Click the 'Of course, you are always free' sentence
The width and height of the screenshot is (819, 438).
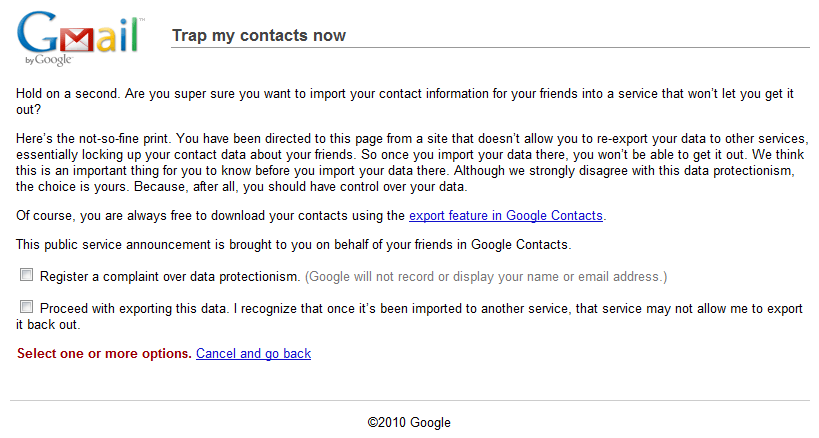click(x=200, y=215)
